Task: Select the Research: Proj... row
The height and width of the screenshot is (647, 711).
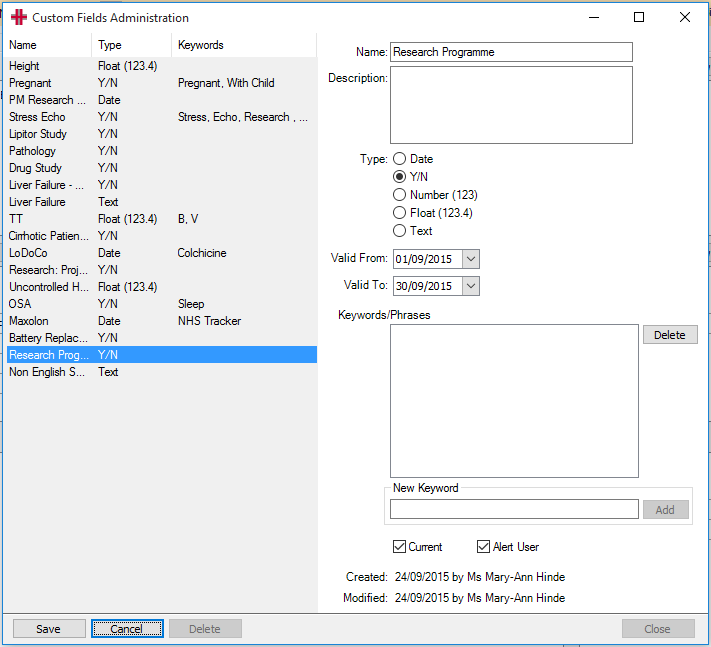Action: click(x=161, y=270)
